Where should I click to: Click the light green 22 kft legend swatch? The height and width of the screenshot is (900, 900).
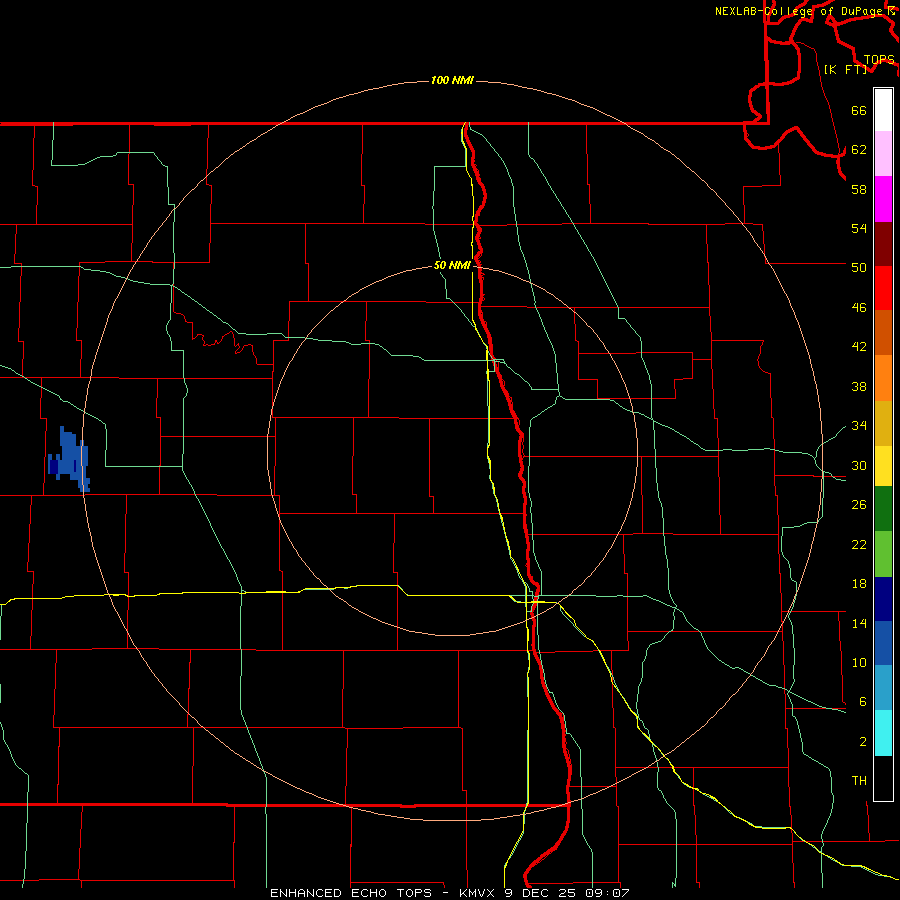tap(883, 554)
